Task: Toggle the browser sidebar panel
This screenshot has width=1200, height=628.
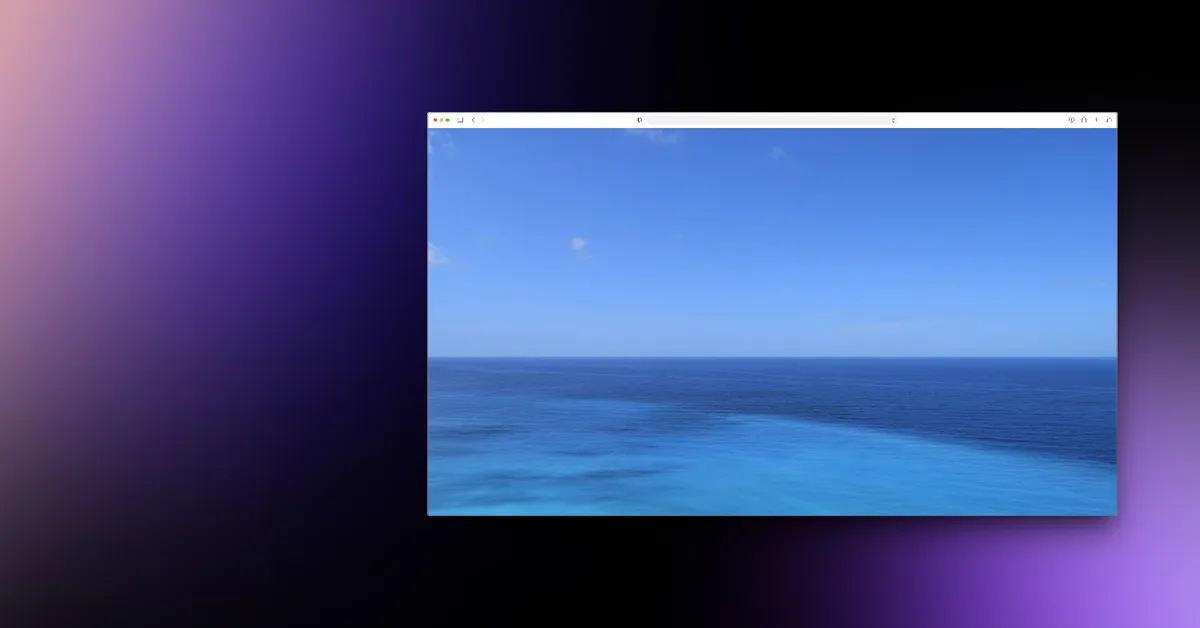Action: [460, 120]
